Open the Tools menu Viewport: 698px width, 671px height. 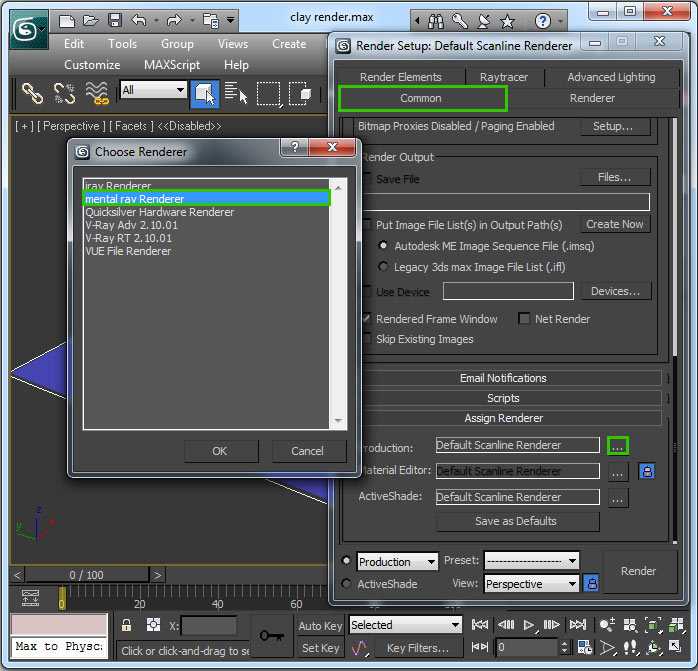click(x=122, y=44)
